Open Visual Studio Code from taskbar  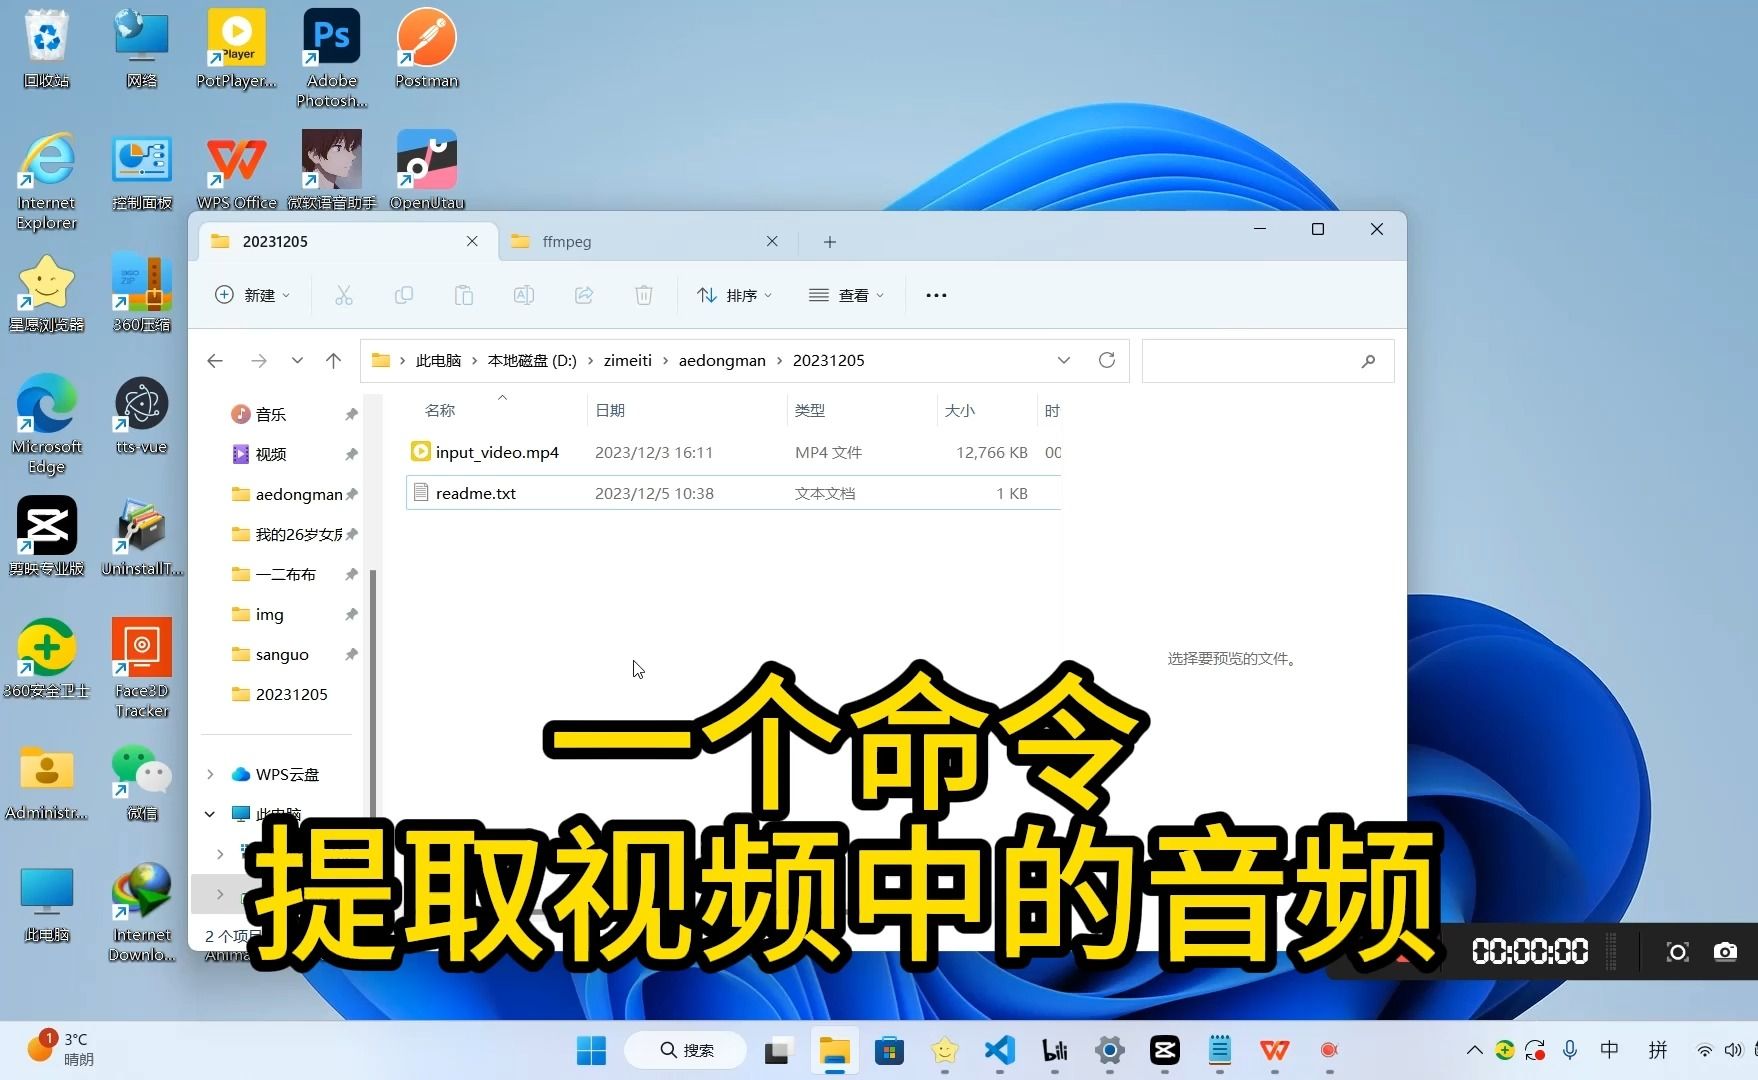1000,1050
